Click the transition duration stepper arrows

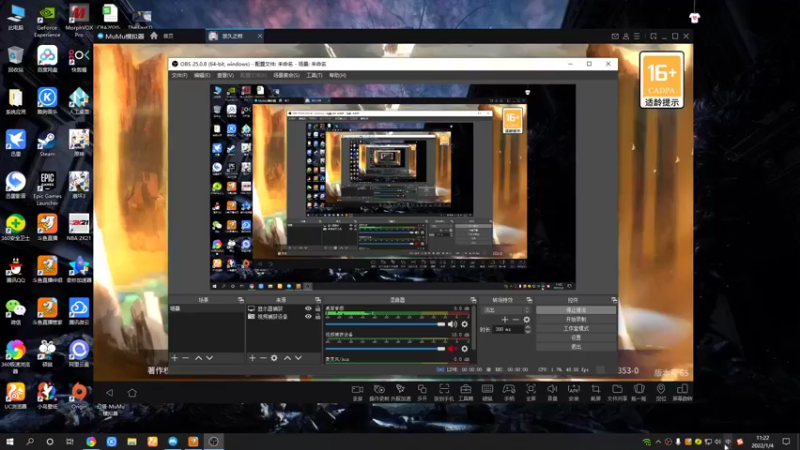click(x=528, y=329)
